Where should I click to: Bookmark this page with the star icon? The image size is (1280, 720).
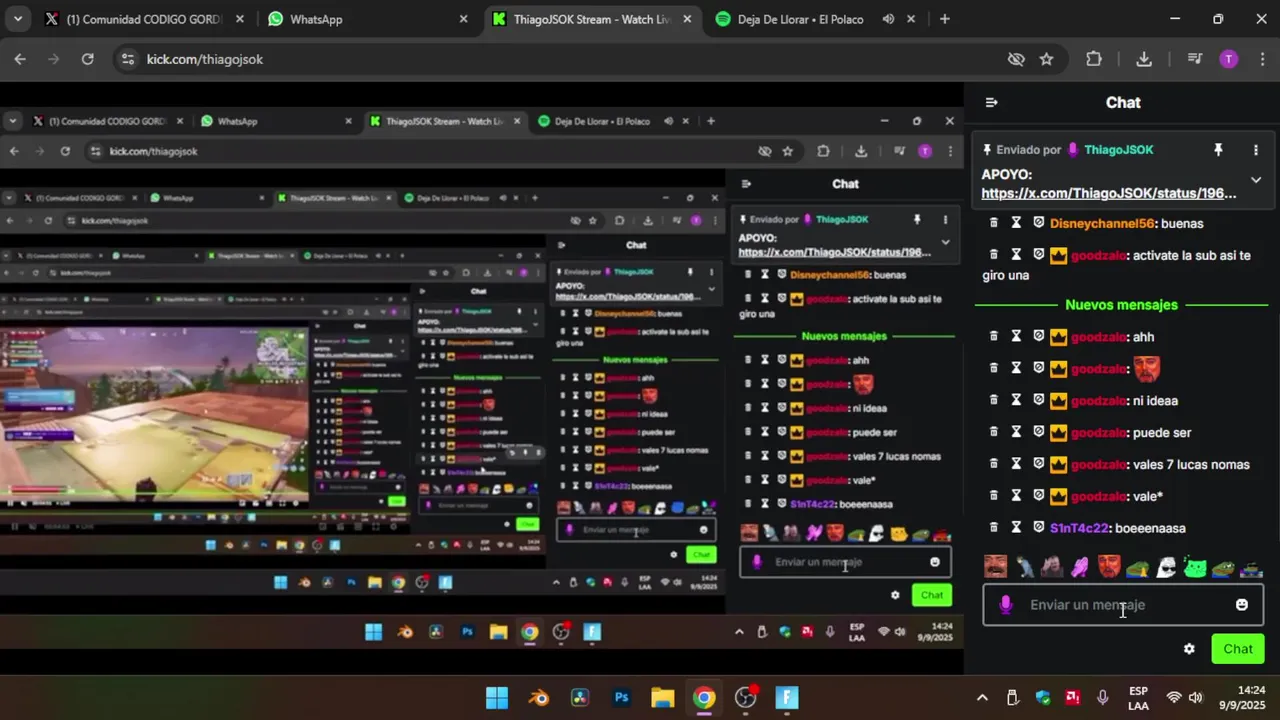(1046, 59)
